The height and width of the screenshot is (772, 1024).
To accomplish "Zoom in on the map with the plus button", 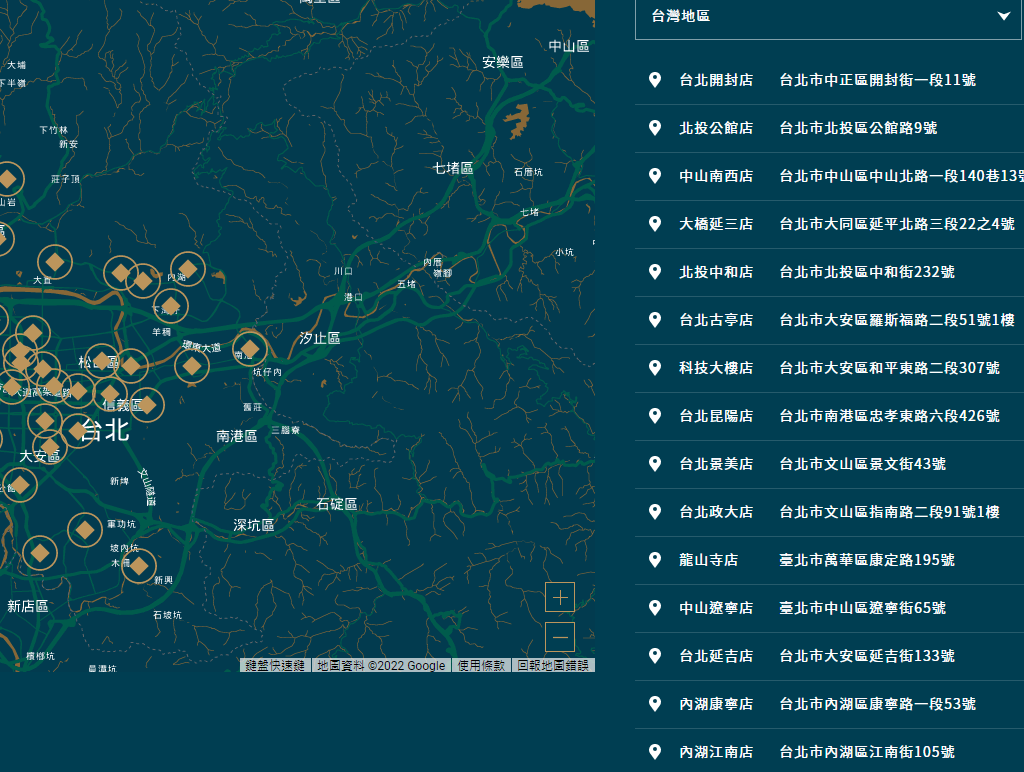I will click(x=560, y=597).
